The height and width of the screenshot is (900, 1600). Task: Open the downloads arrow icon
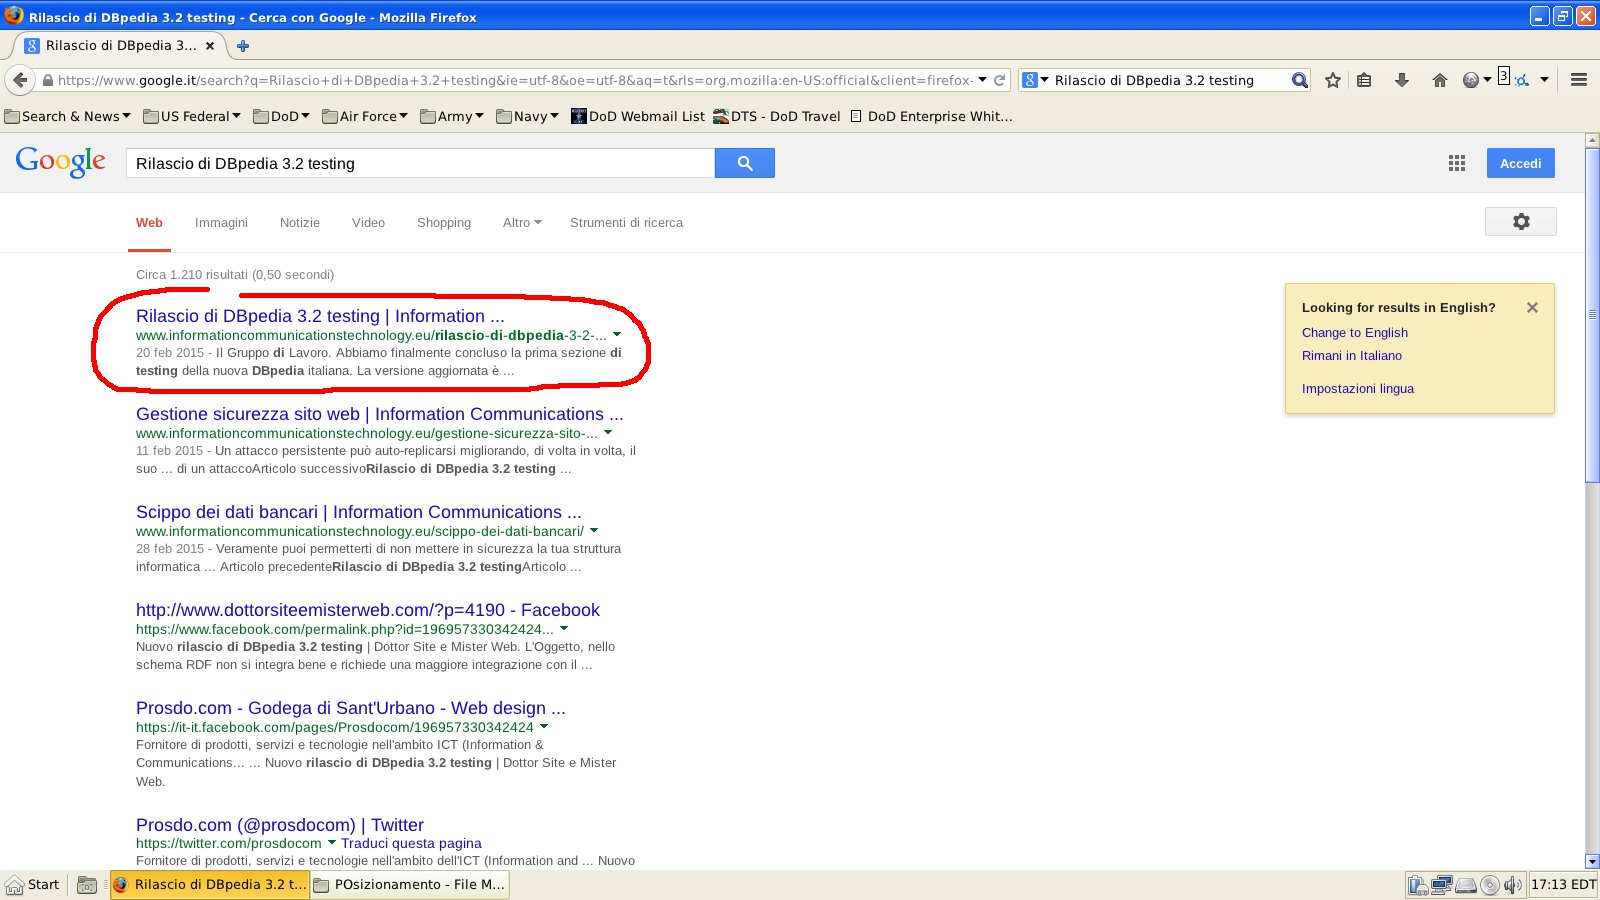1402,80
